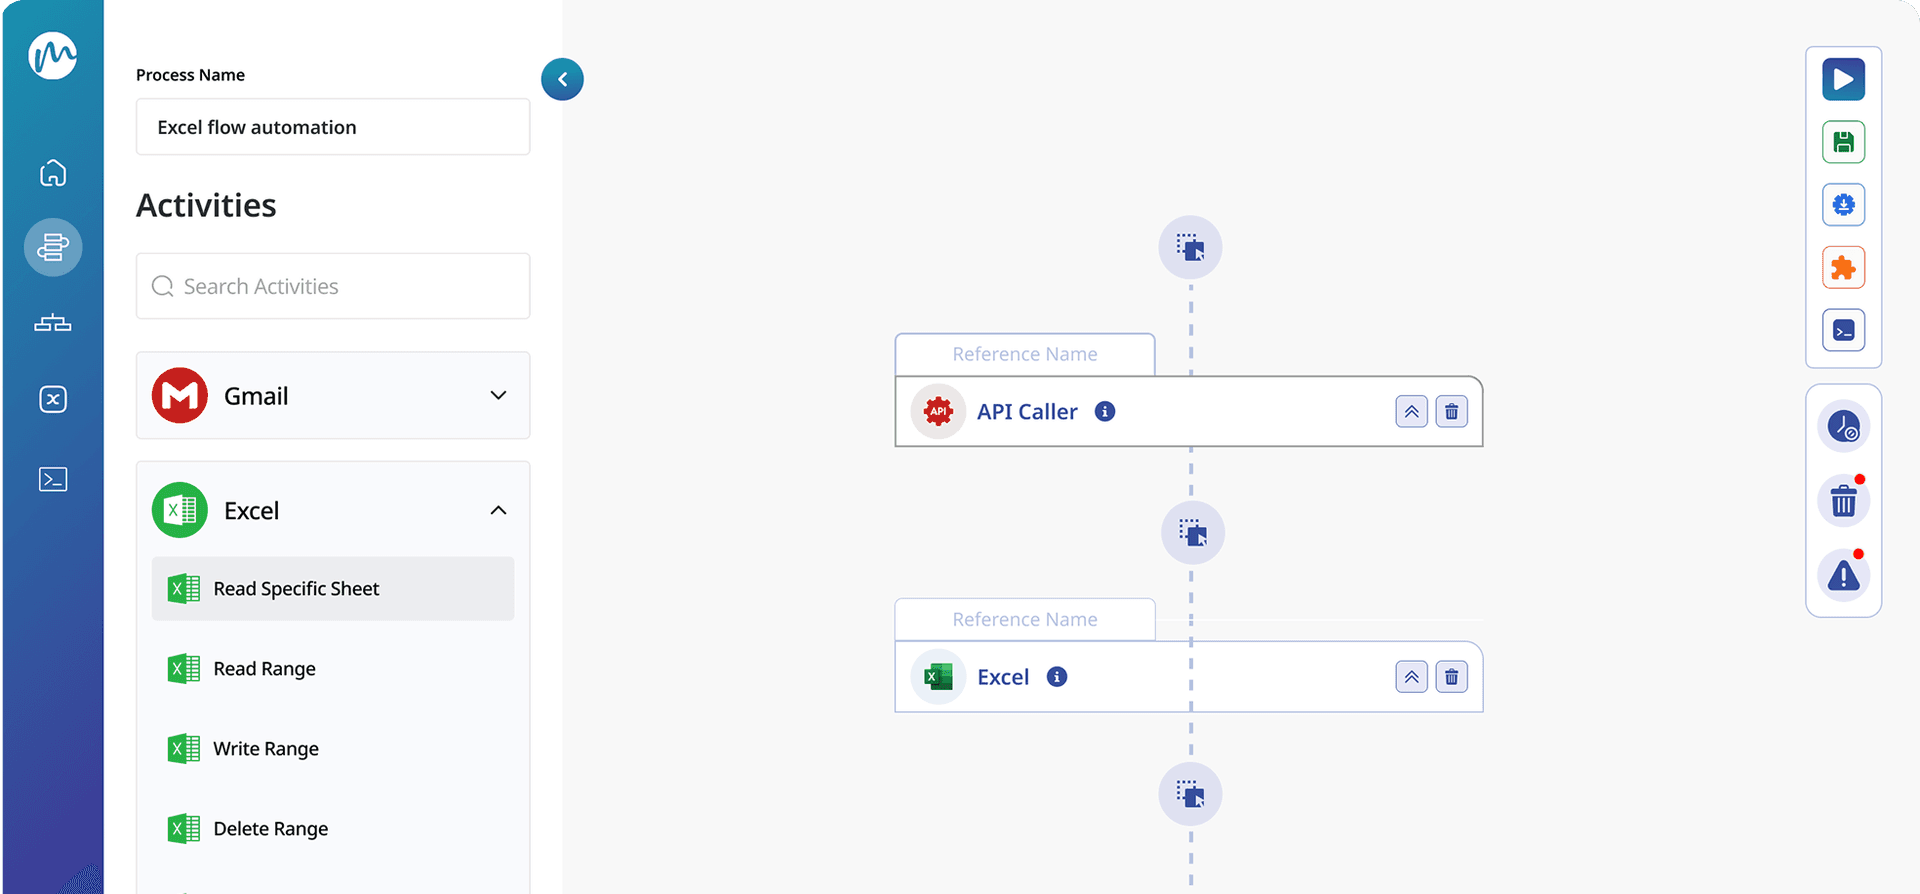Collapse the Excel activities group

click(498, 511)
